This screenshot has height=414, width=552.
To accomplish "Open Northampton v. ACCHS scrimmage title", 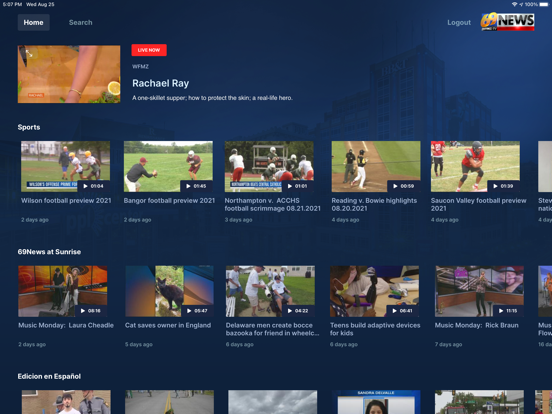I will [272, 205].
